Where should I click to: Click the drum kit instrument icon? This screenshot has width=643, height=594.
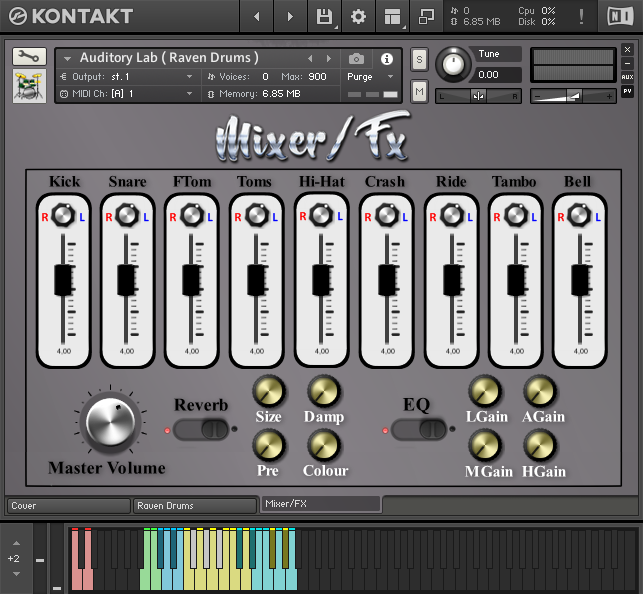click(x=29, y=86)
